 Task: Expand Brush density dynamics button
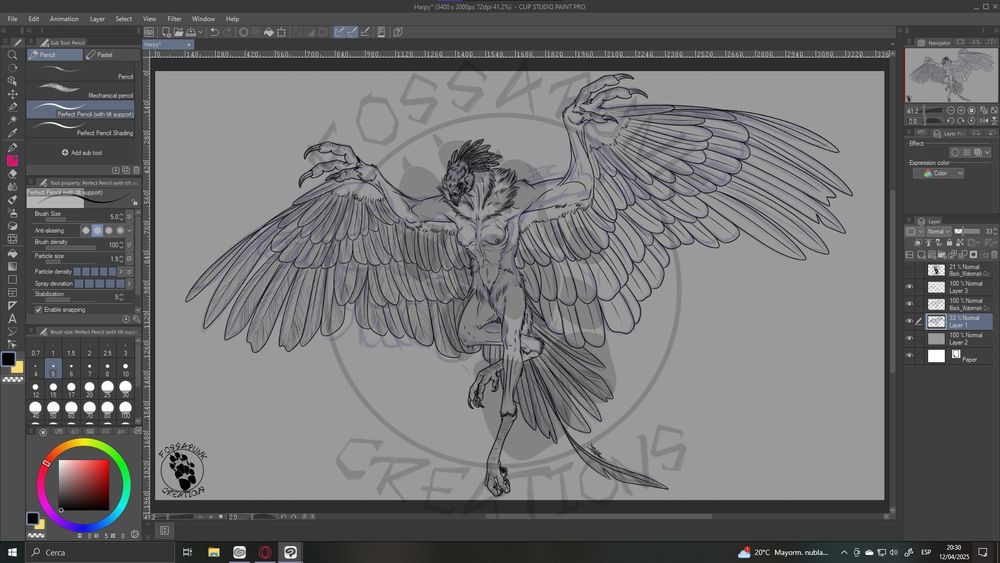pyautogui.click(x=129, y=245)
